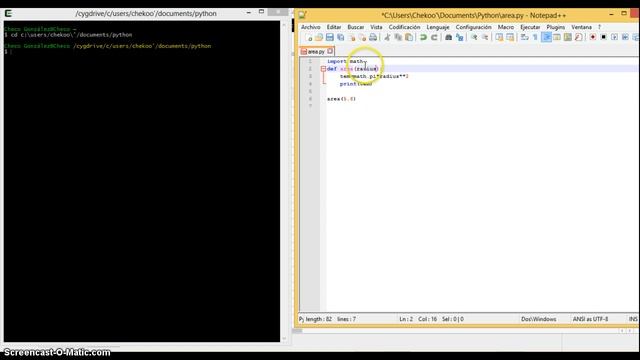
Task: Open the Configuración menu
Action: click(473, 27)
